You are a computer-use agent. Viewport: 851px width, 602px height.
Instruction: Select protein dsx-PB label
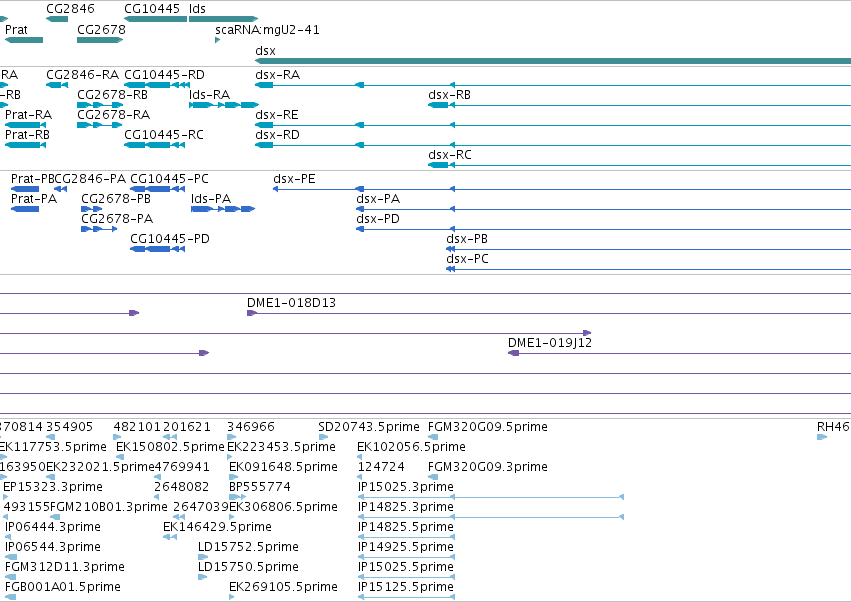[x=467, y=239]
